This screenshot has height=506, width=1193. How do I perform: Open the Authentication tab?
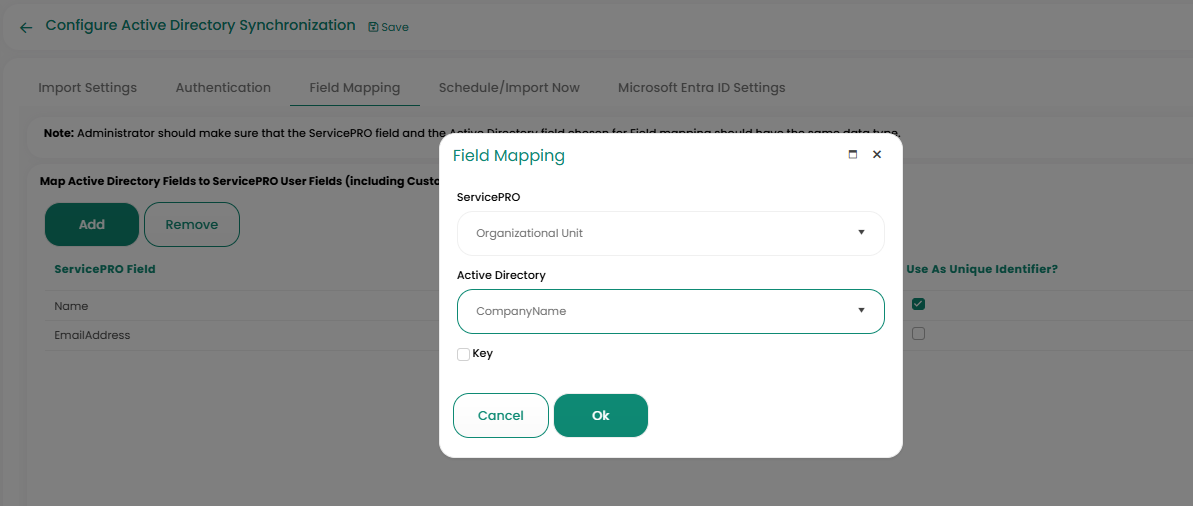pyautogui.click(x=223, y=88)
